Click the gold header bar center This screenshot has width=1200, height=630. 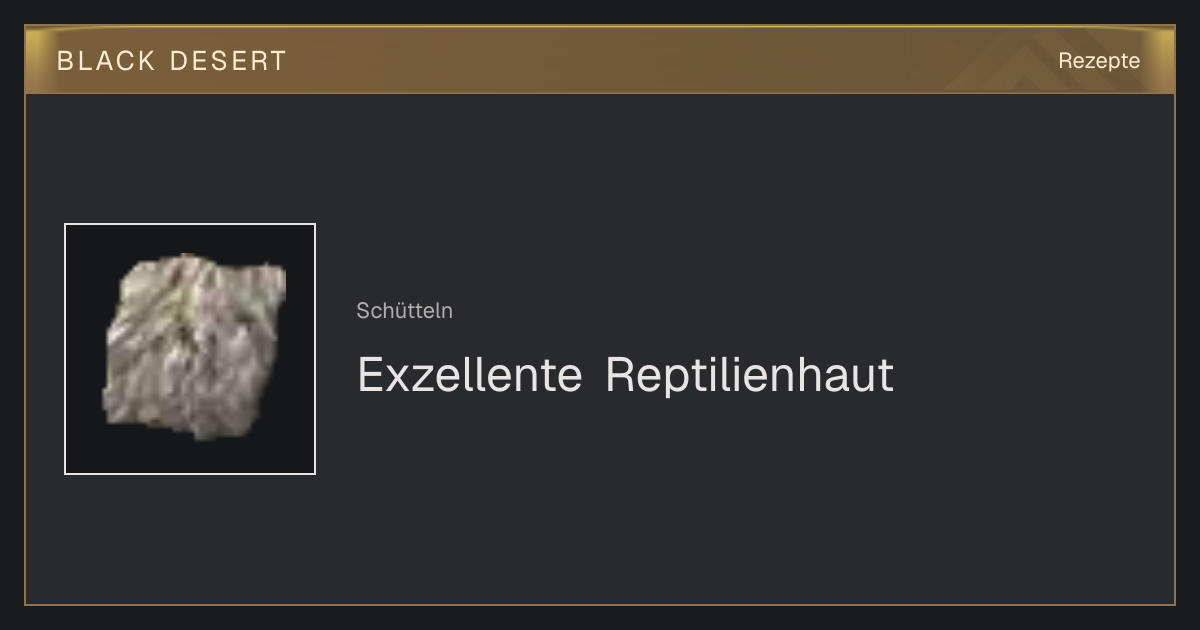click(x=600, y=60)
